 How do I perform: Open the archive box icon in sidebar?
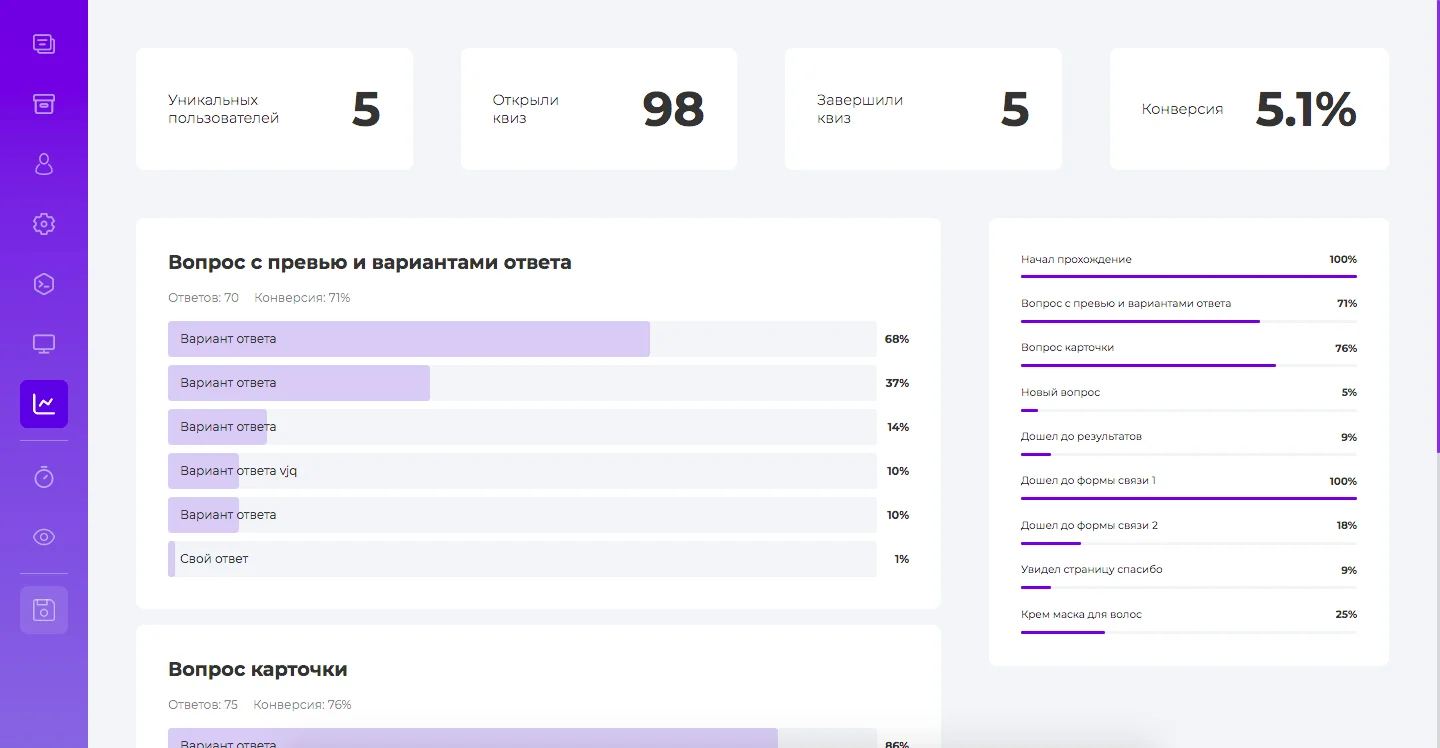point(44,104)
